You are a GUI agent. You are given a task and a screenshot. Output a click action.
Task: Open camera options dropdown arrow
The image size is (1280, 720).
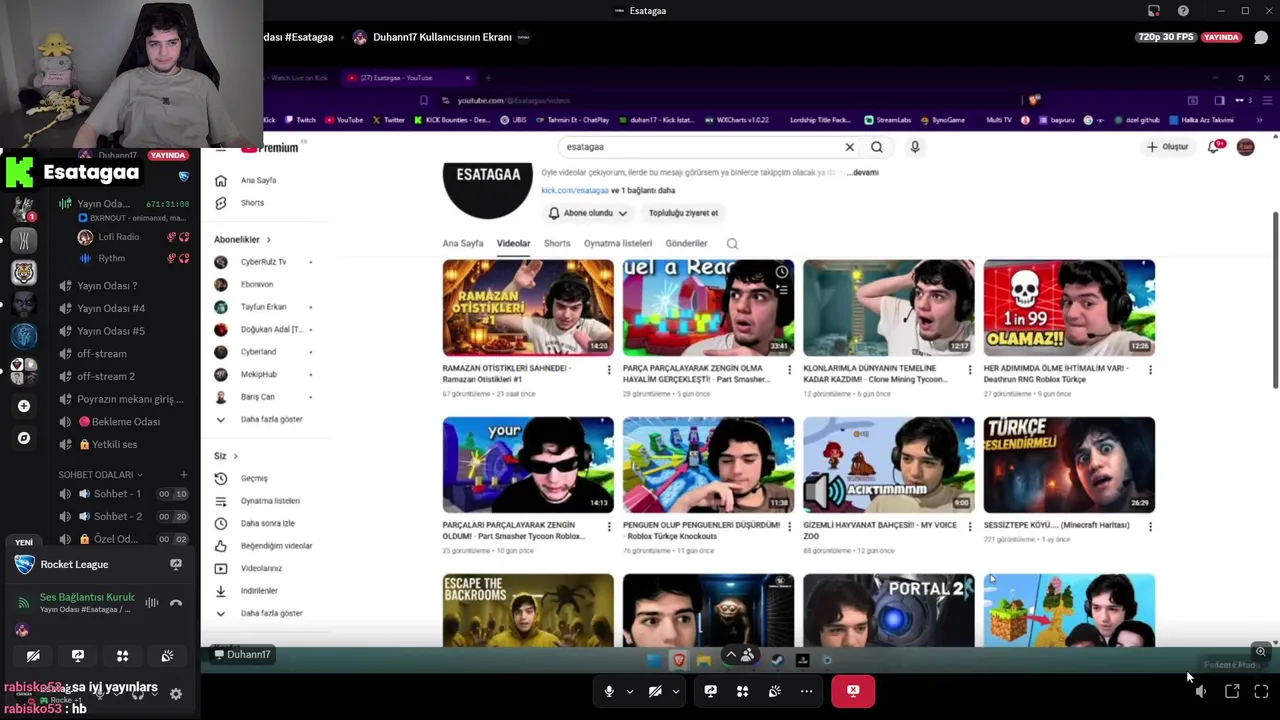(675, 691)
